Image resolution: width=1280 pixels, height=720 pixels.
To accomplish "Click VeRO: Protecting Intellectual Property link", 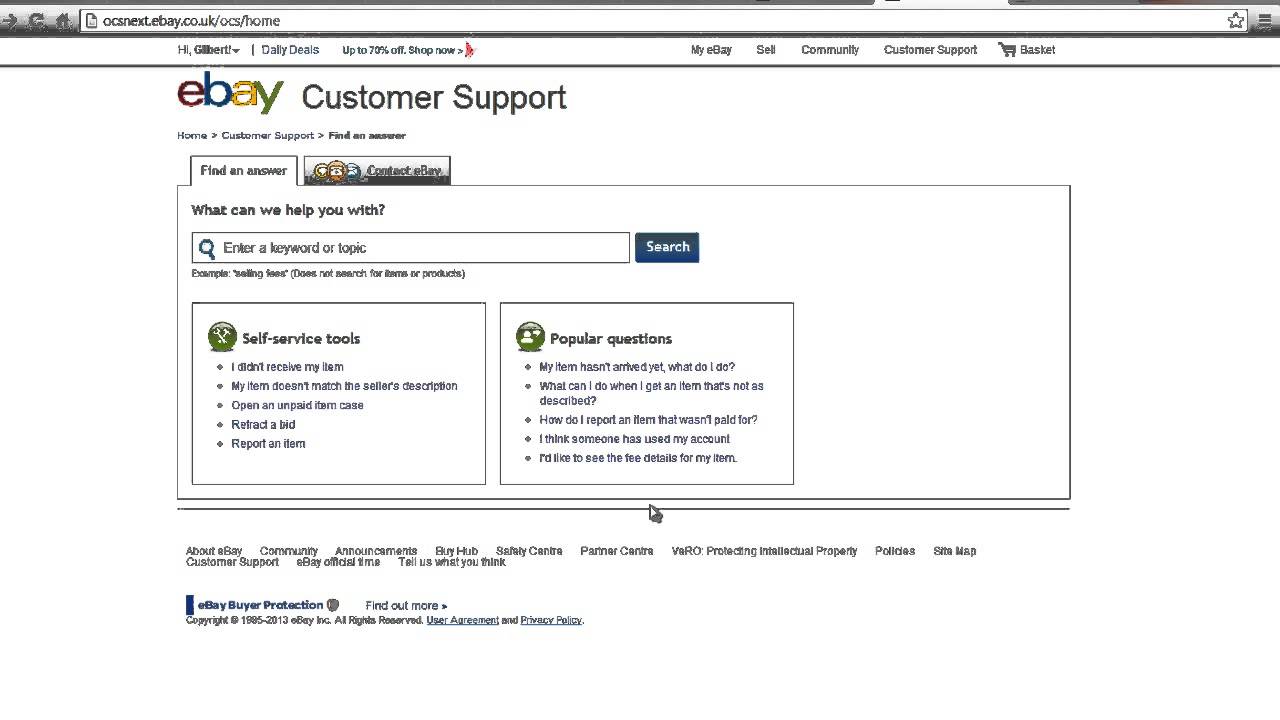I will click(x=764, y=551).
